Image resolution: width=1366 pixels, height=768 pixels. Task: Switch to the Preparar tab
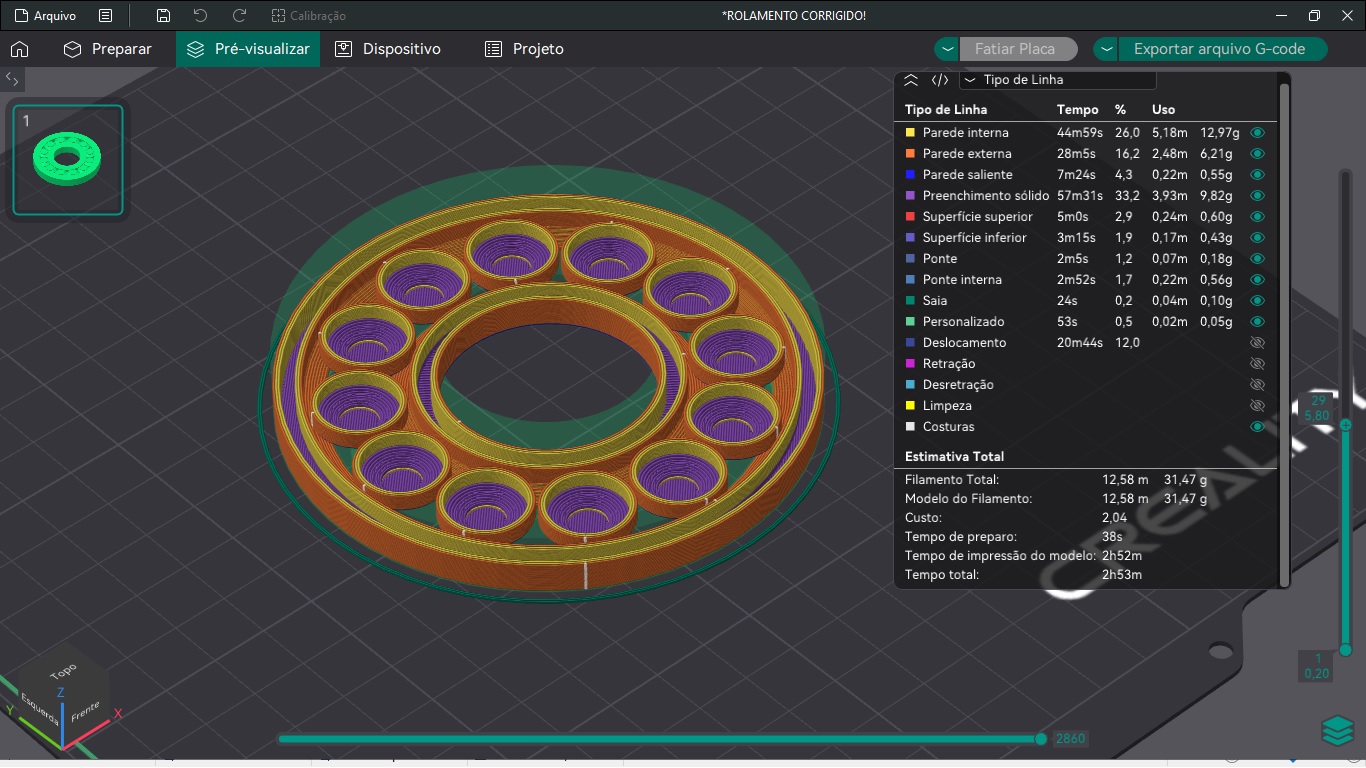point(107,49)
